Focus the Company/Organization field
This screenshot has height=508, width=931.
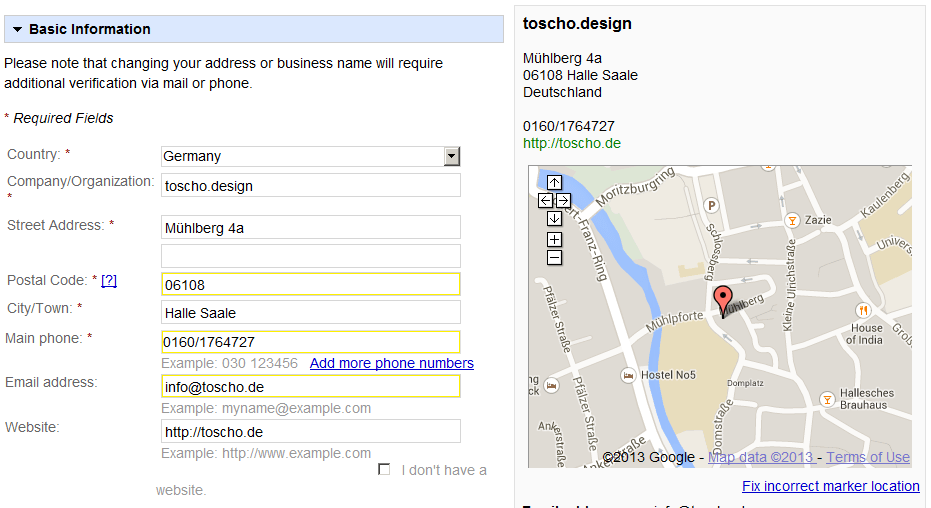pos(311,185)
